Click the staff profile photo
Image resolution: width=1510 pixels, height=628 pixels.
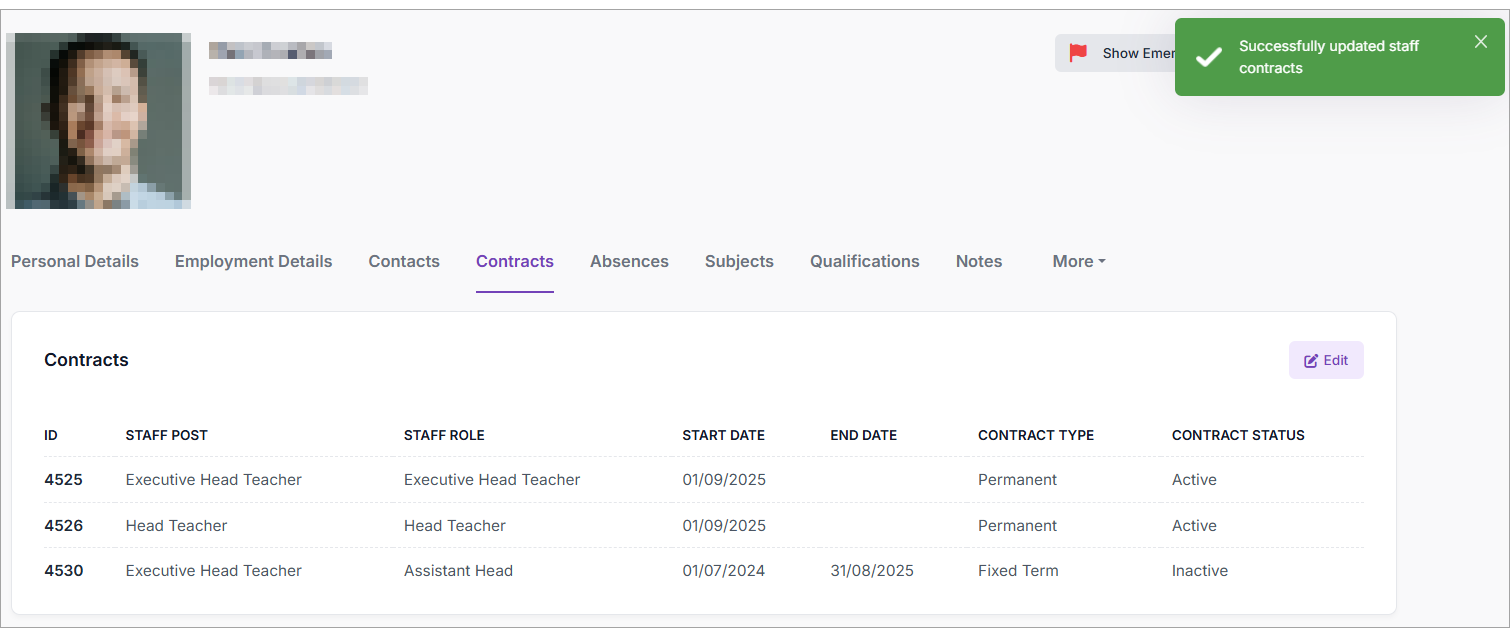98,121
